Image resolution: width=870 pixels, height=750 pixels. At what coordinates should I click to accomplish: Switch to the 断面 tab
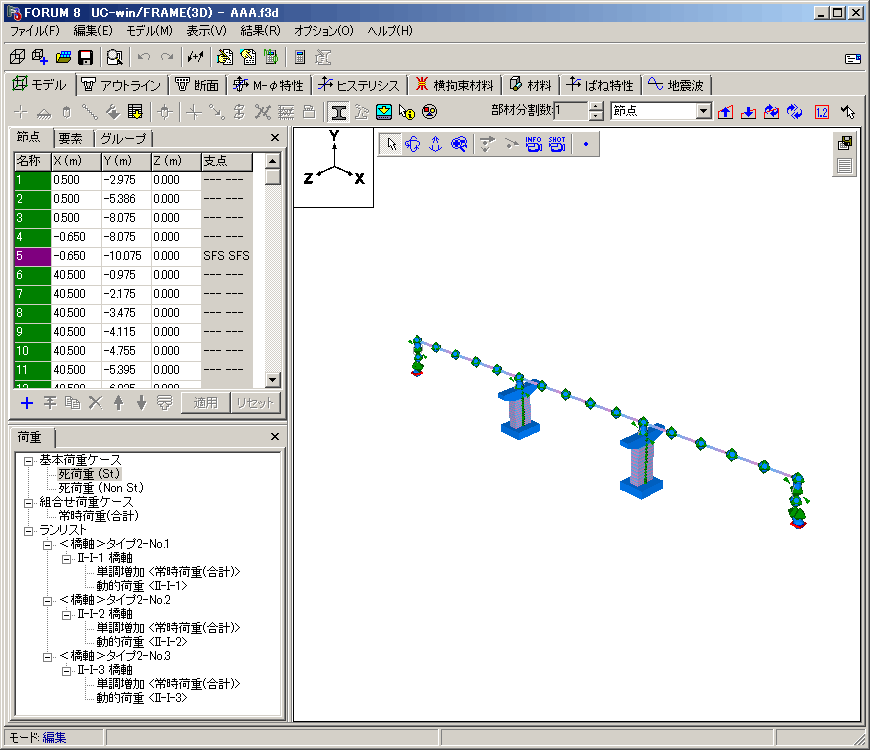[x=197, y=85]
